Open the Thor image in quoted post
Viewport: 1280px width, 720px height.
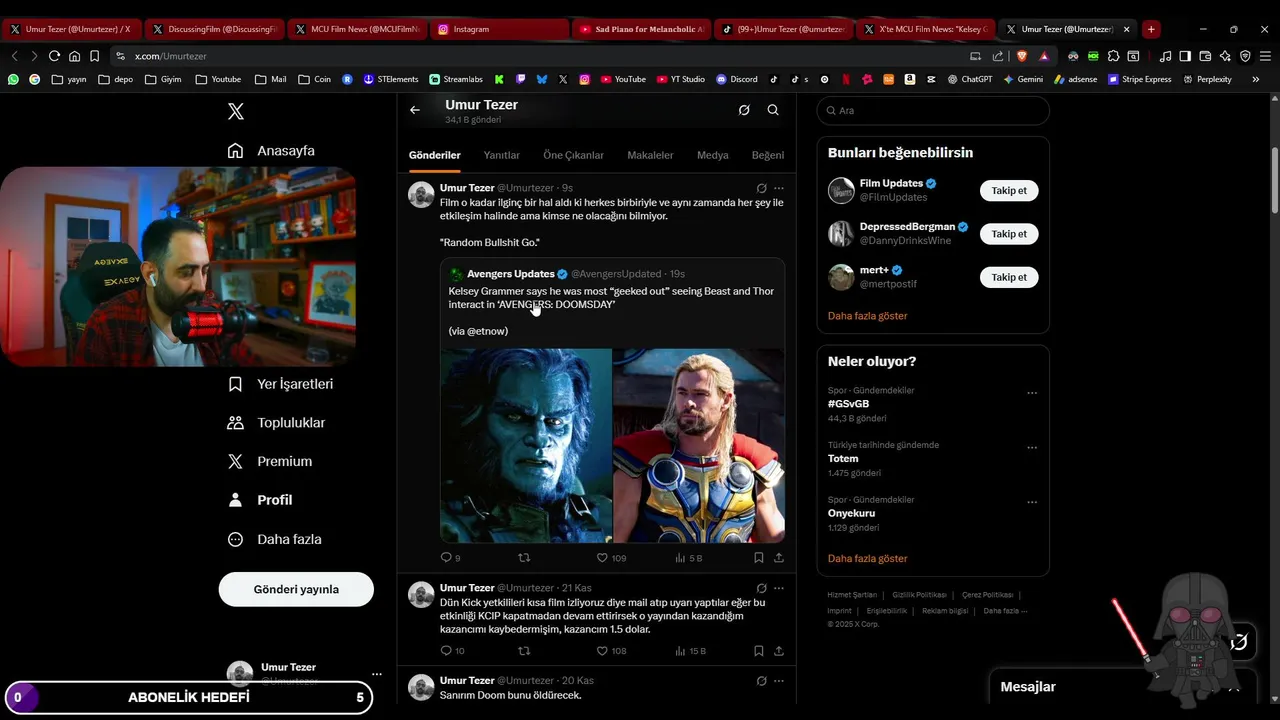click(x=699, y=445)
